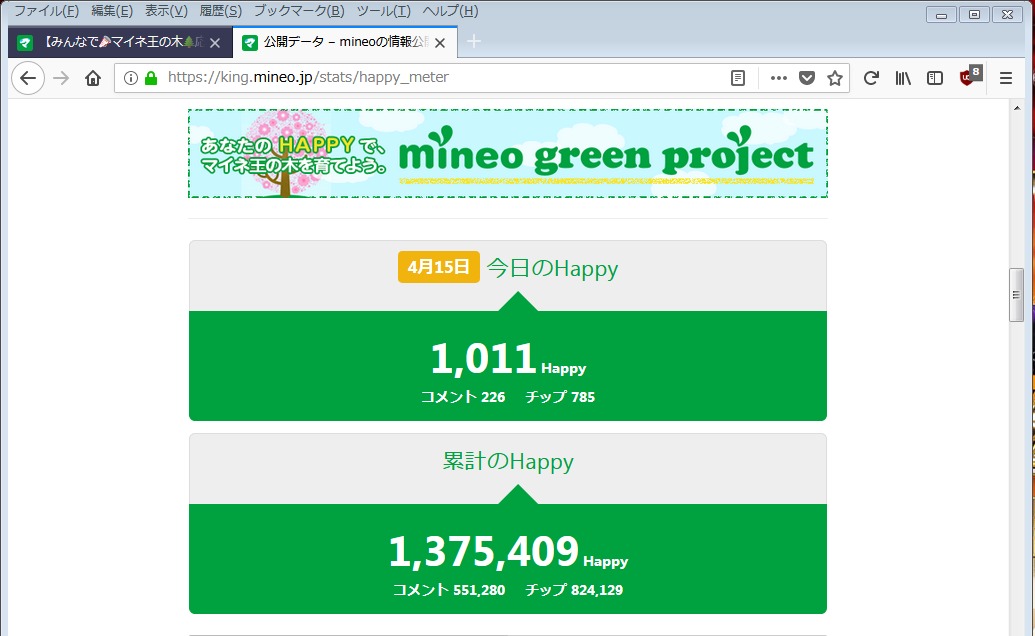Click the 累計のHappy heading
The height and width of the screenshot is (636, 1035).
[508, 461]
